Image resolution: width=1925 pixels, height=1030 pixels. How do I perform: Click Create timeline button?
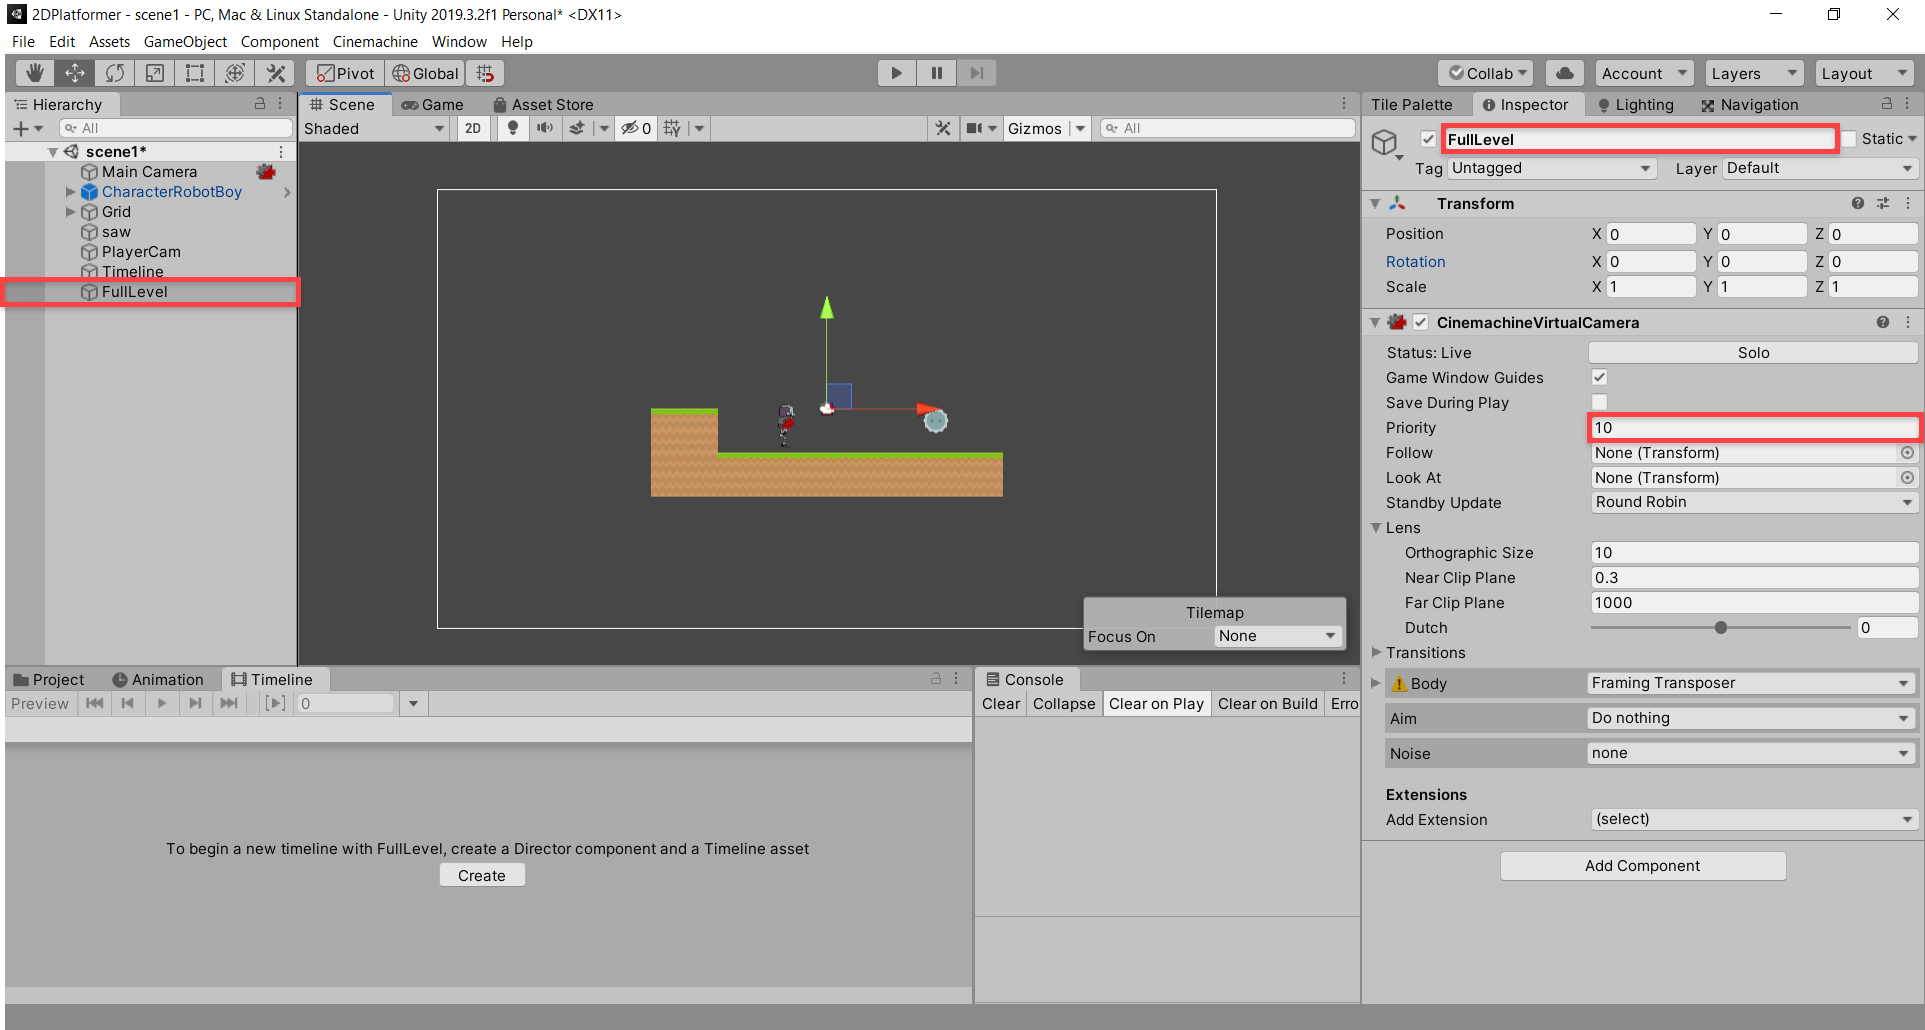pyautogui.click(x=481, y=875)
